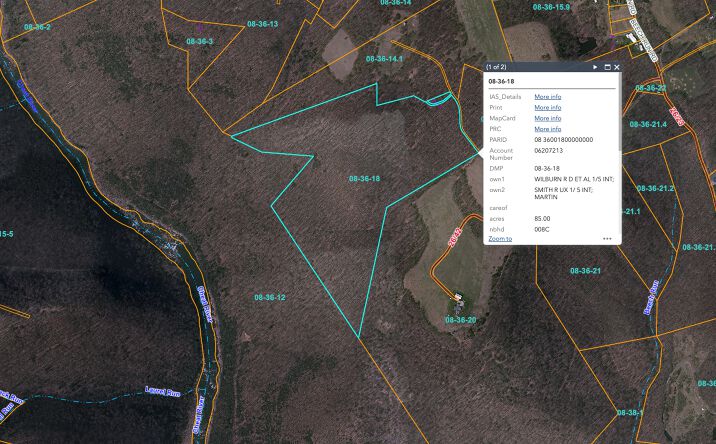
Task: Close the parcel info popup
Action: pos(617,67)
